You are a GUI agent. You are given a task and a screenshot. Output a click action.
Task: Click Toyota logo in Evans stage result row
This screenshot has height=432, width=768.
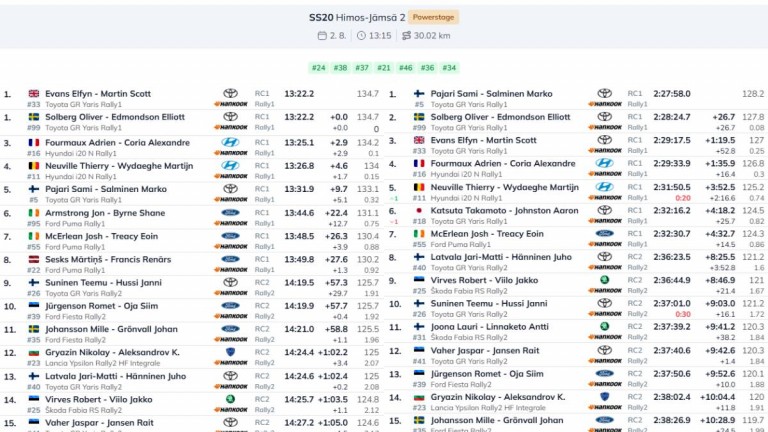tap(231, 93)
